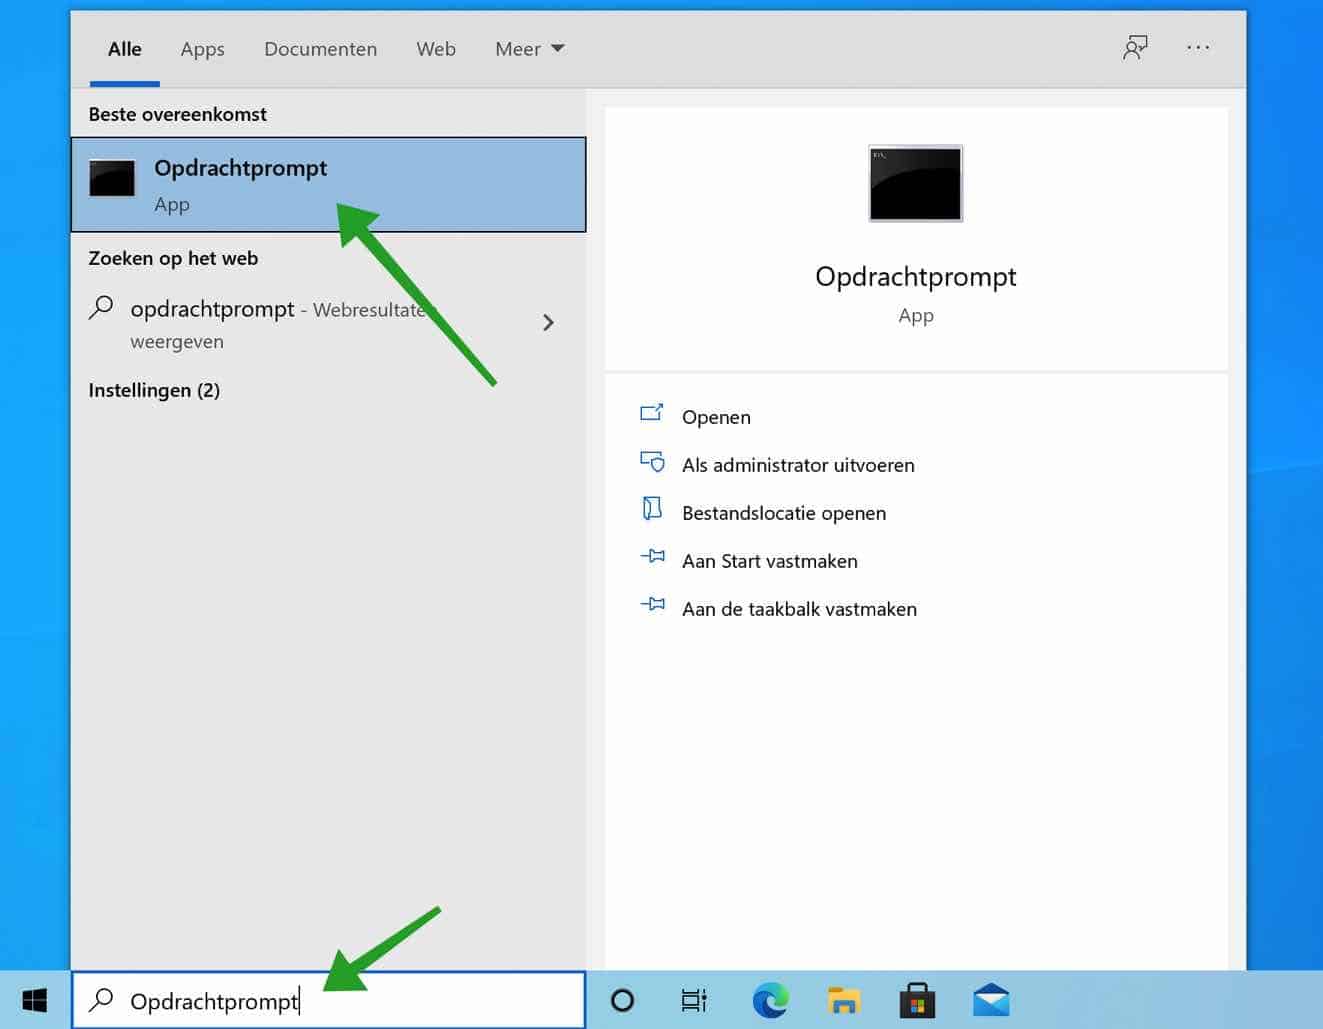1323x1029 pixels.
Task: Choose Aan de taakbalk vastmaken
Action: pos(799,609)
